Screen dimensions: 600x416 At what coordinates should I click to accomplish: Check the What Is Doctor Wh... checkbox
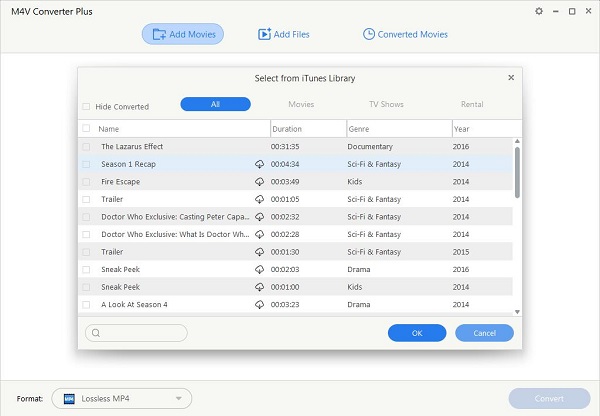coord(86,234)
